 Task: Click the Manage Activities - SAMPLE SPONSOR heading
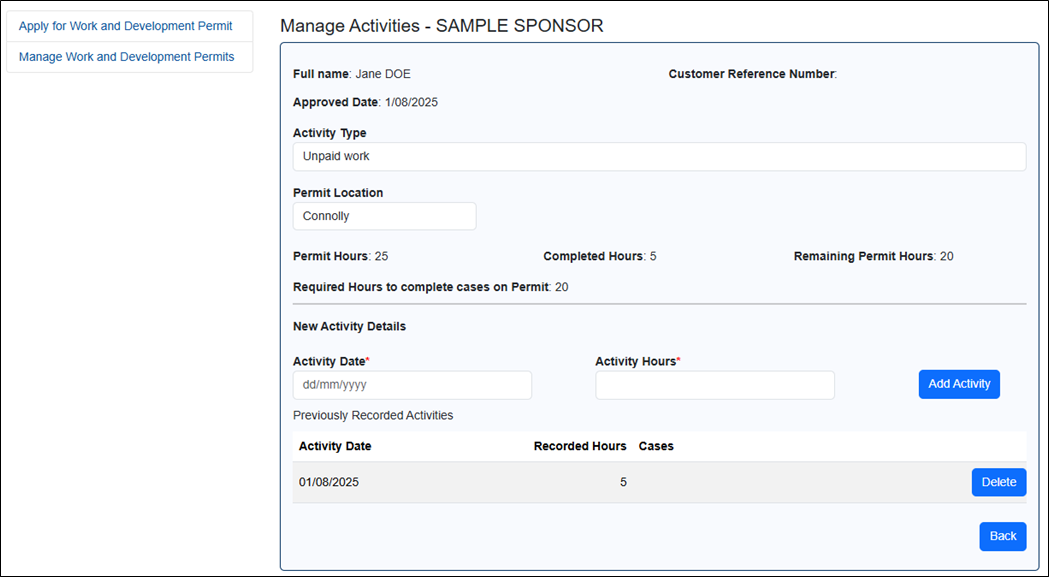tap(441, 26)
